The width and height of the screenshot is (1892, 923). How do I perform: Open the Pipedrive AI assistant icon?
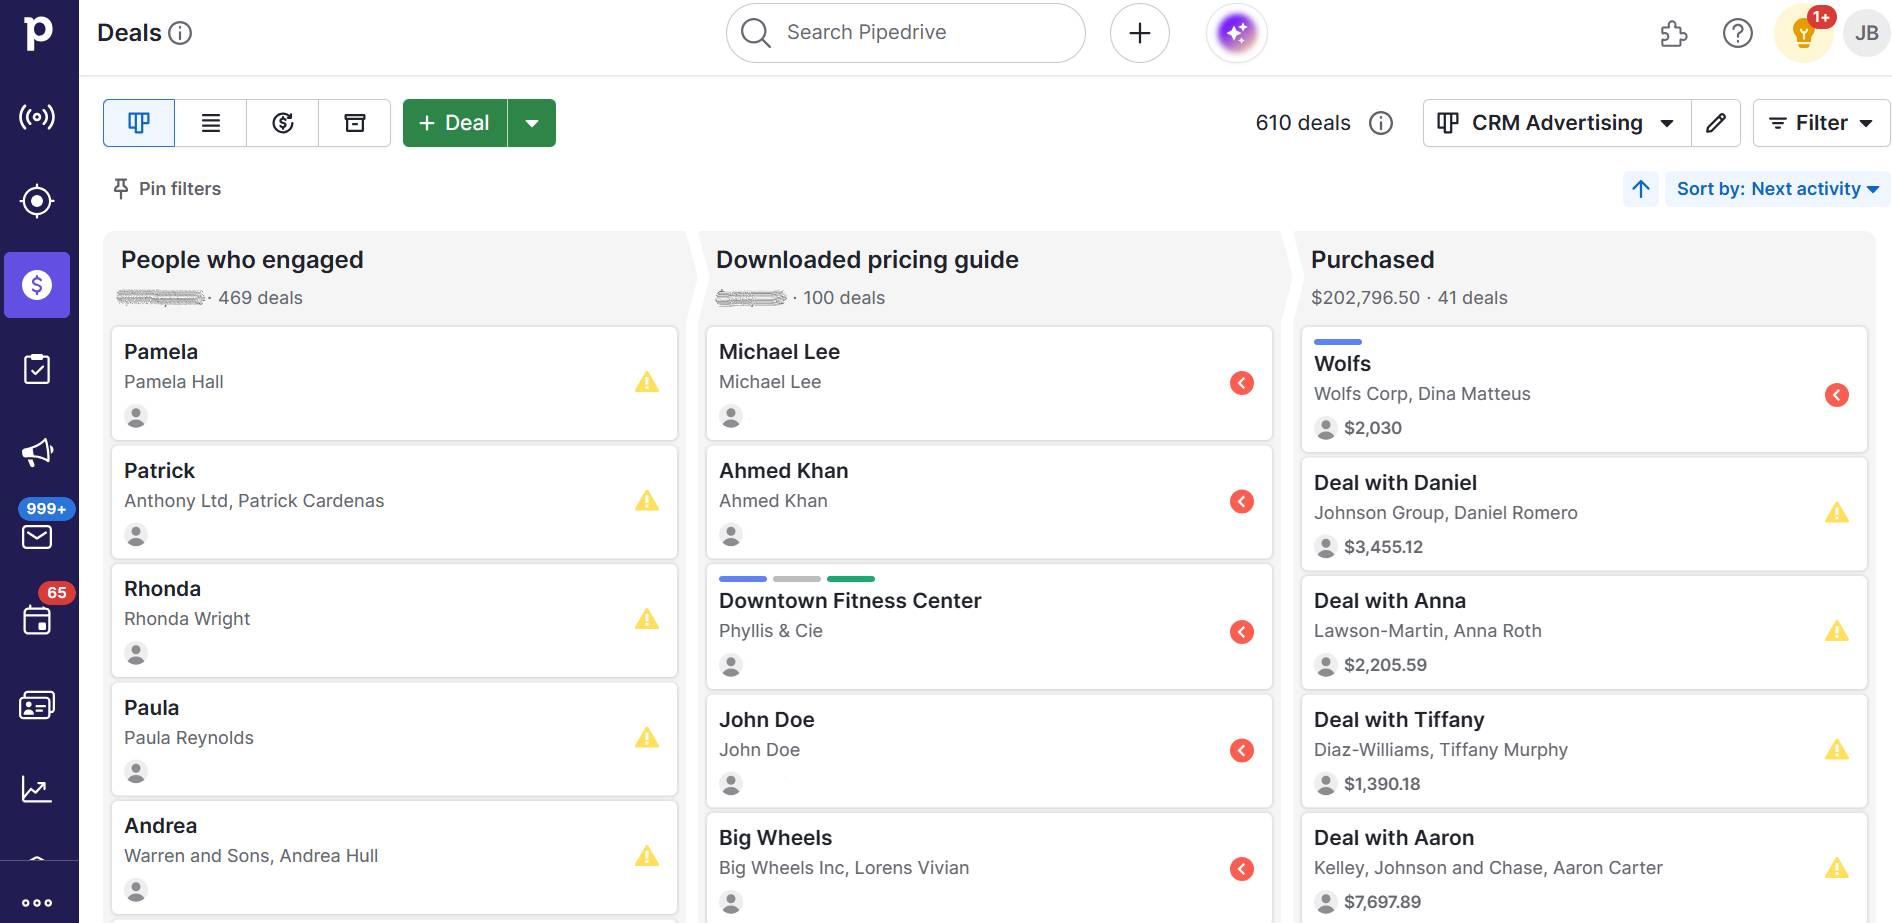point(1236,32)
